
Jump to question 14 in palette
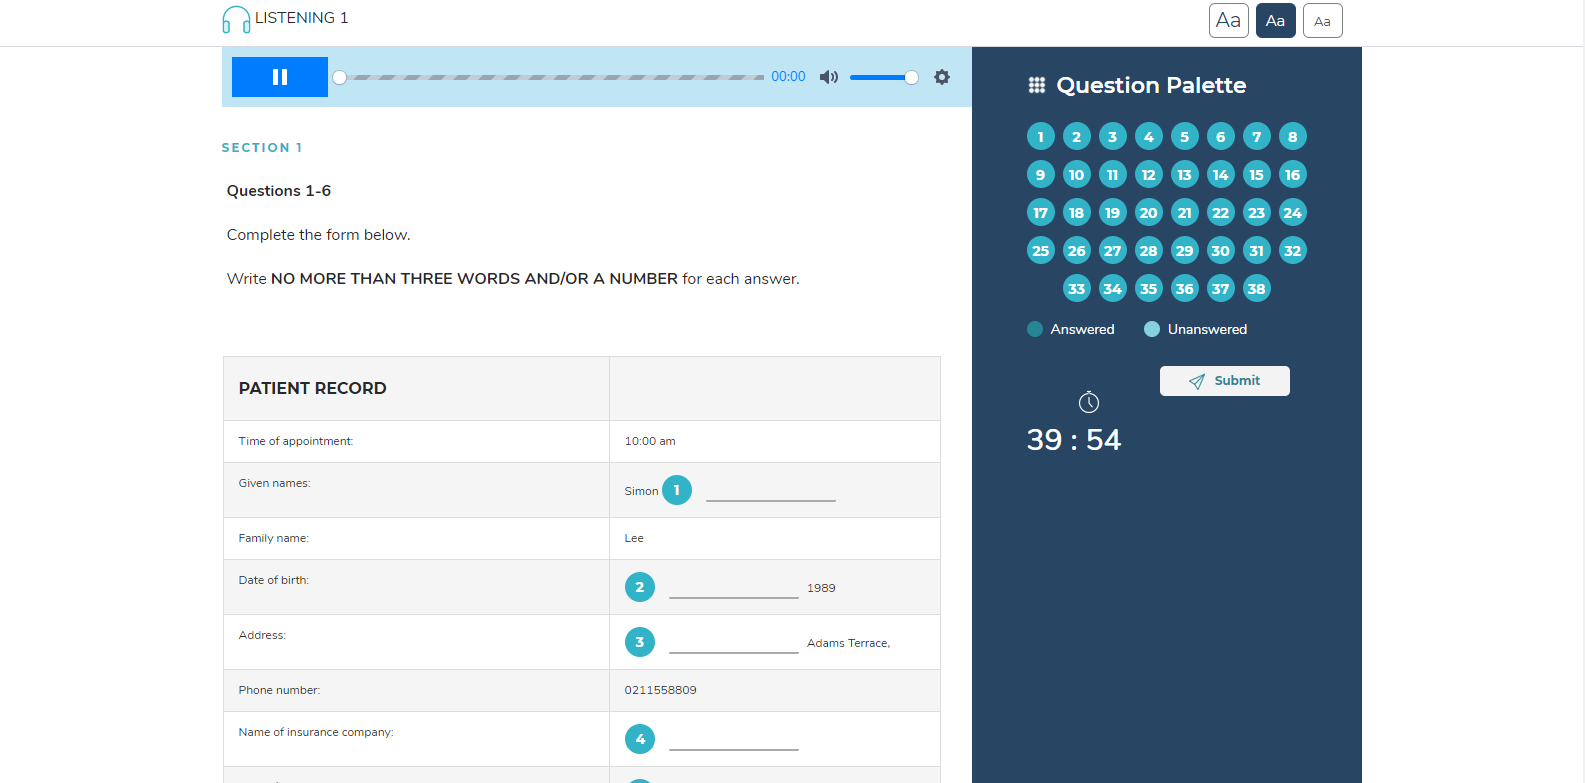(1221, 175)
